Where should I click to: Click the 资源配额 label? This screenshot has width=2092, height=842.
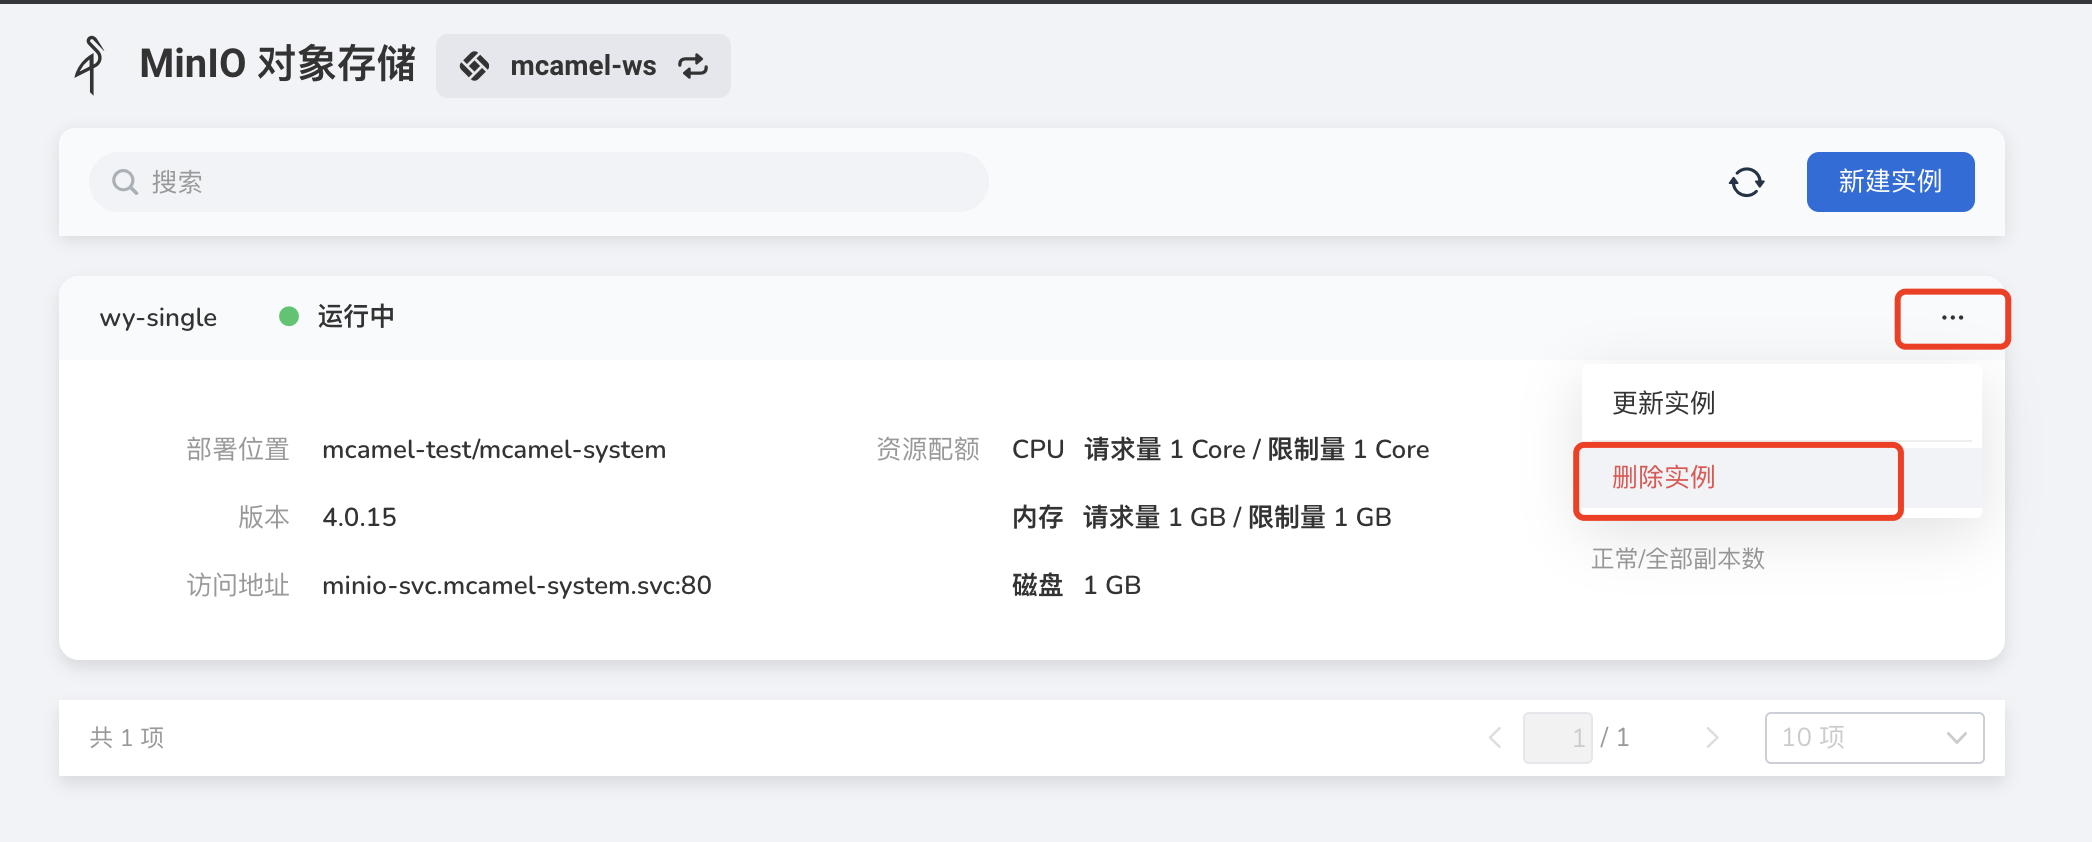pos(928,450)
